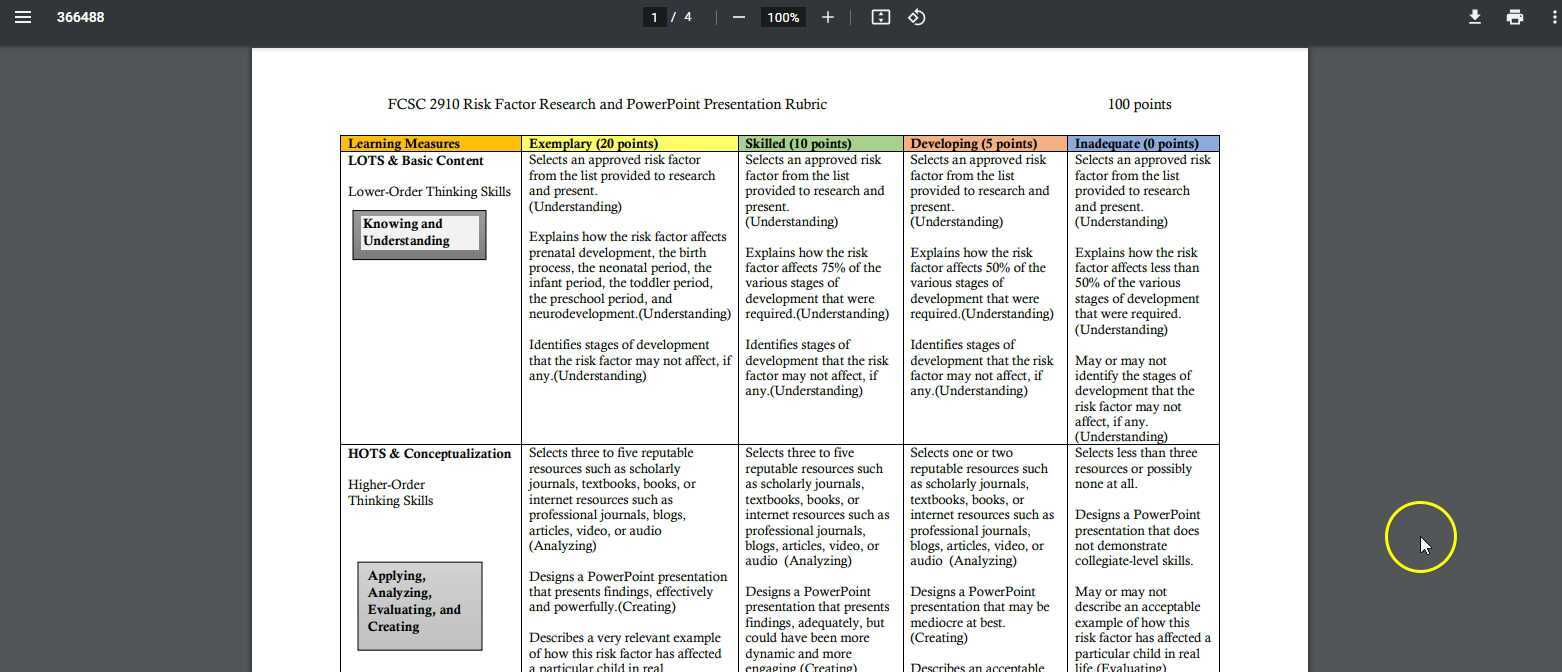
Task: Open the three-dot more options menu
Action: [x=1551, y=17]
